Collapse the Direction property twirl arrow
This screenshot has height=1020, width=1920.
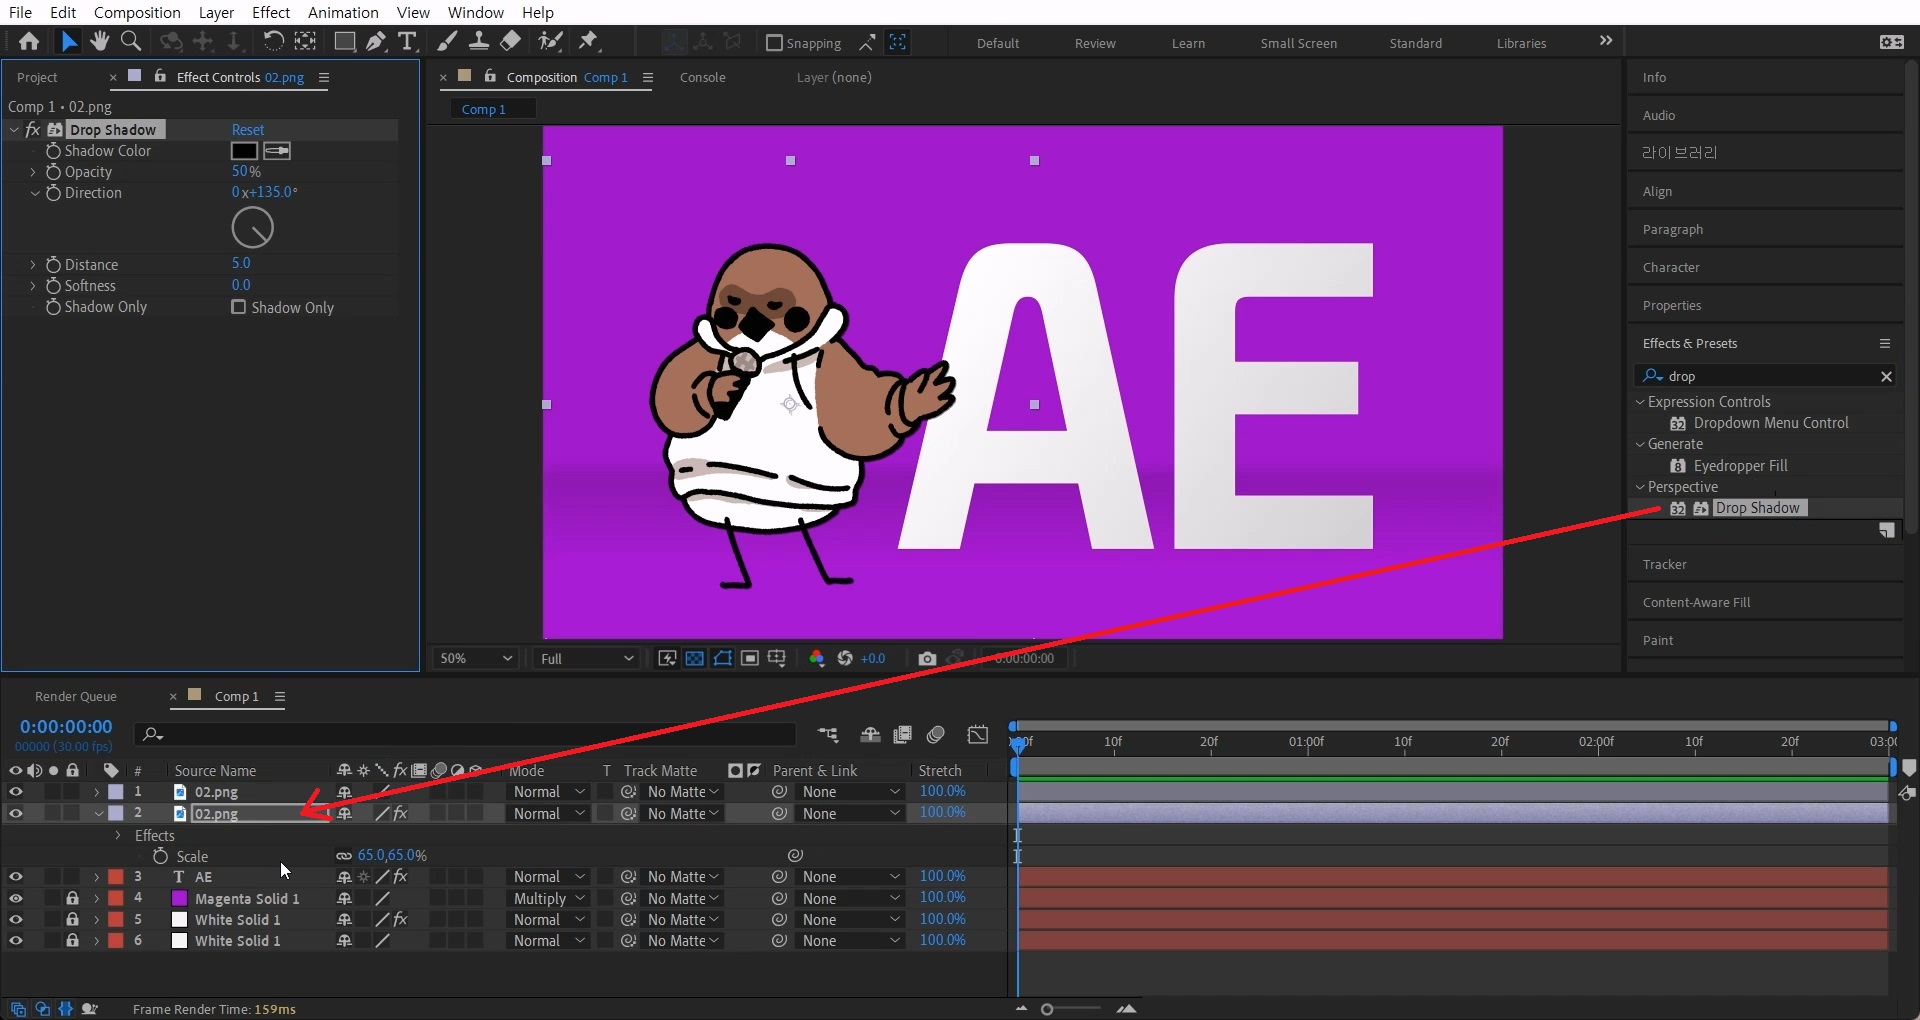point(34,193)
